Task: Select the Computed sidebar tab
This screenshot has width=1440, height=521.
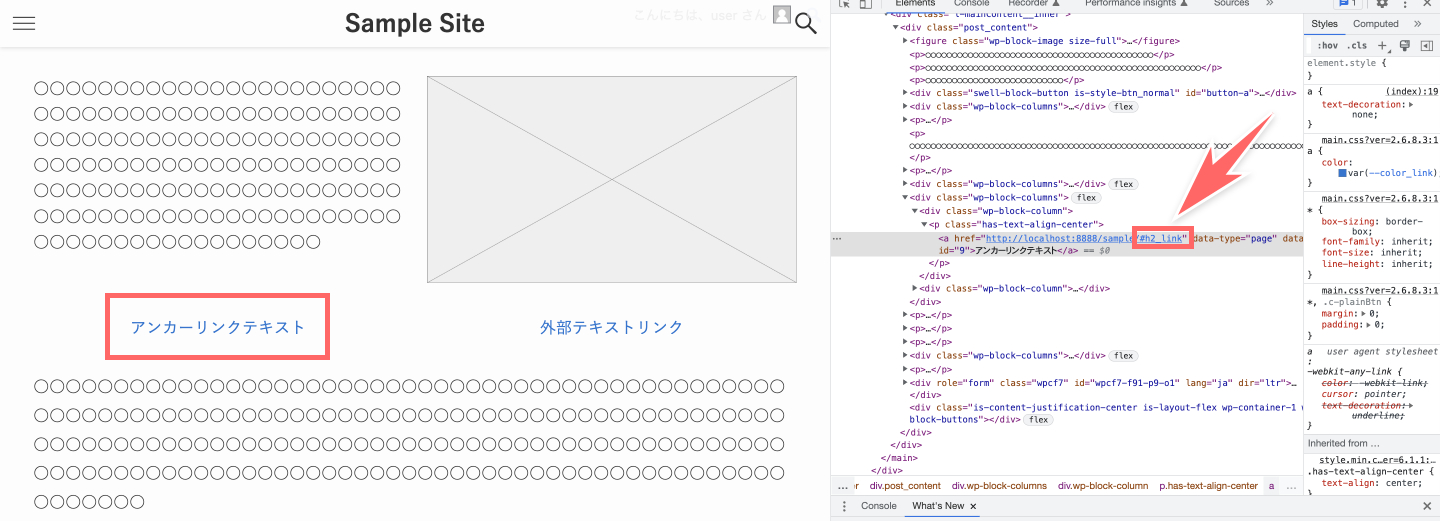Action: click(1376, 24)
